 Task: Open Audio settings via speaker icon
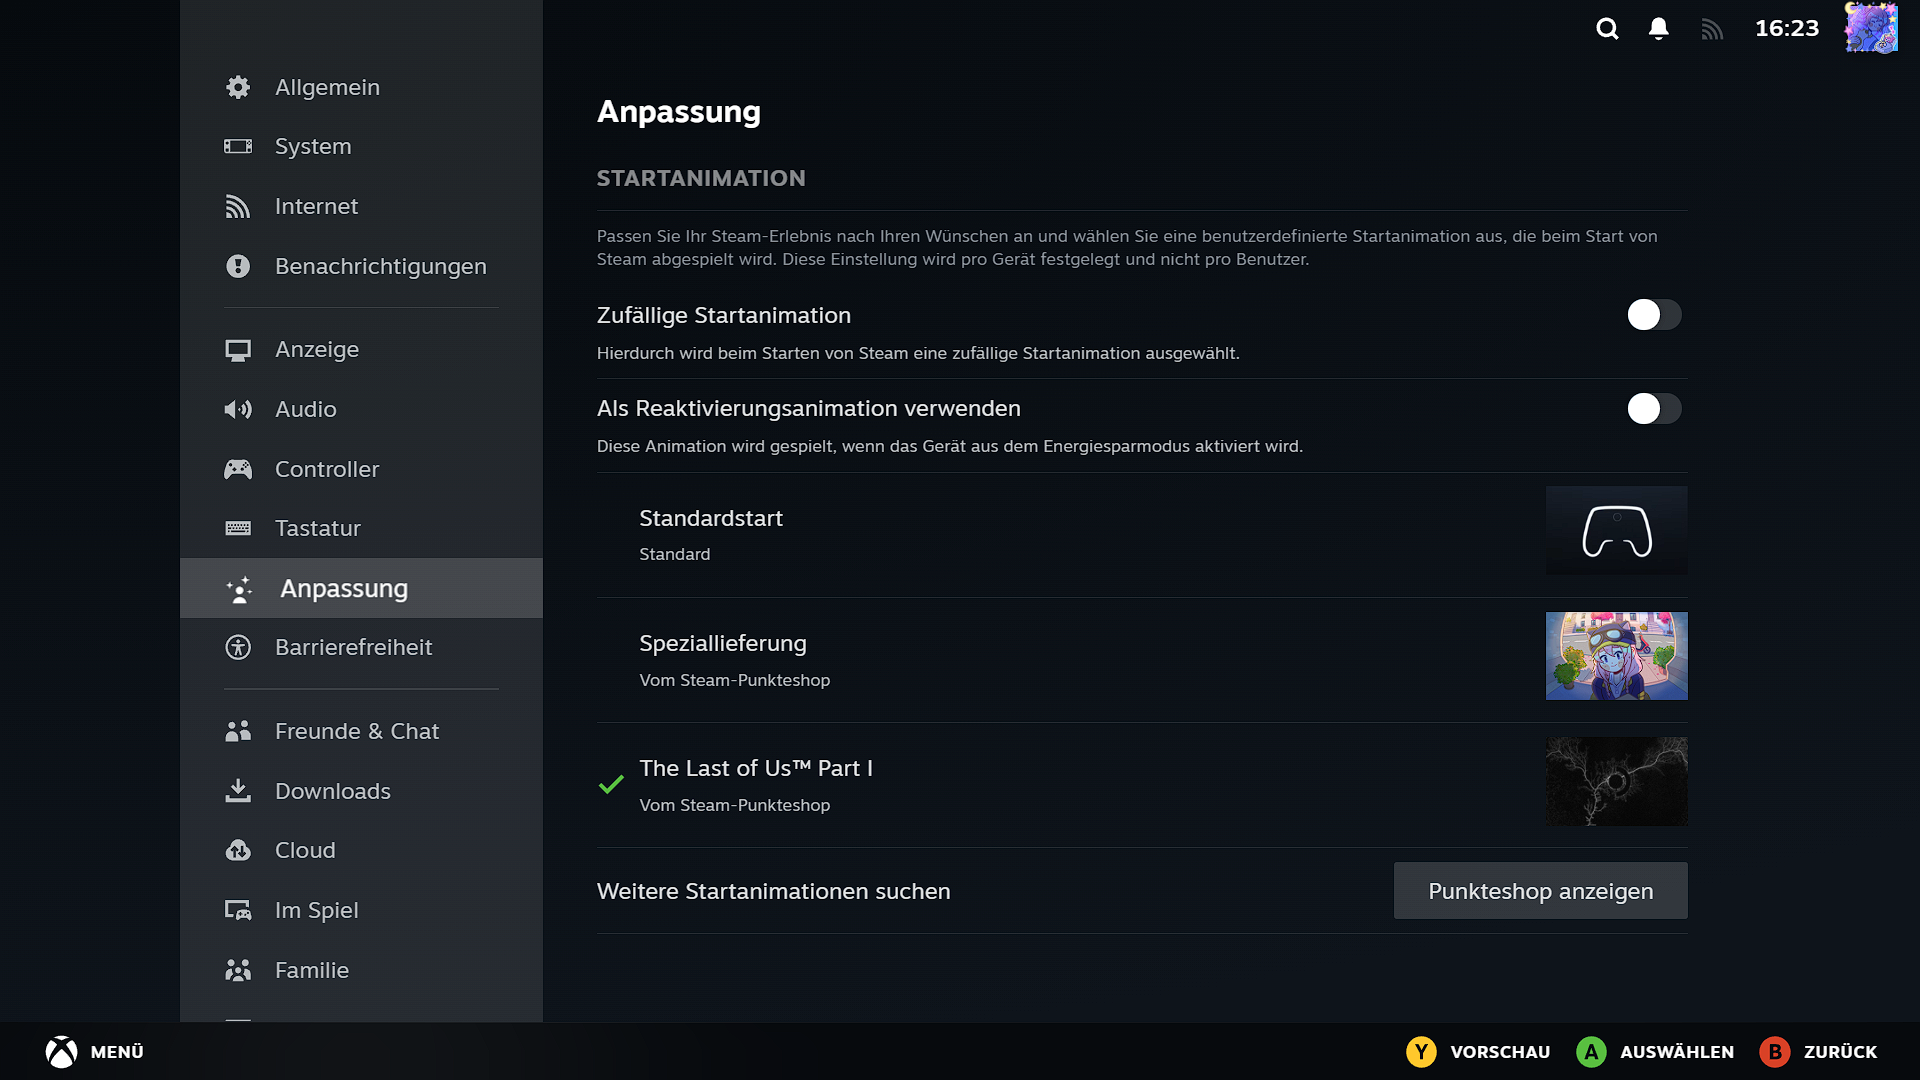(x=238, y=409)
